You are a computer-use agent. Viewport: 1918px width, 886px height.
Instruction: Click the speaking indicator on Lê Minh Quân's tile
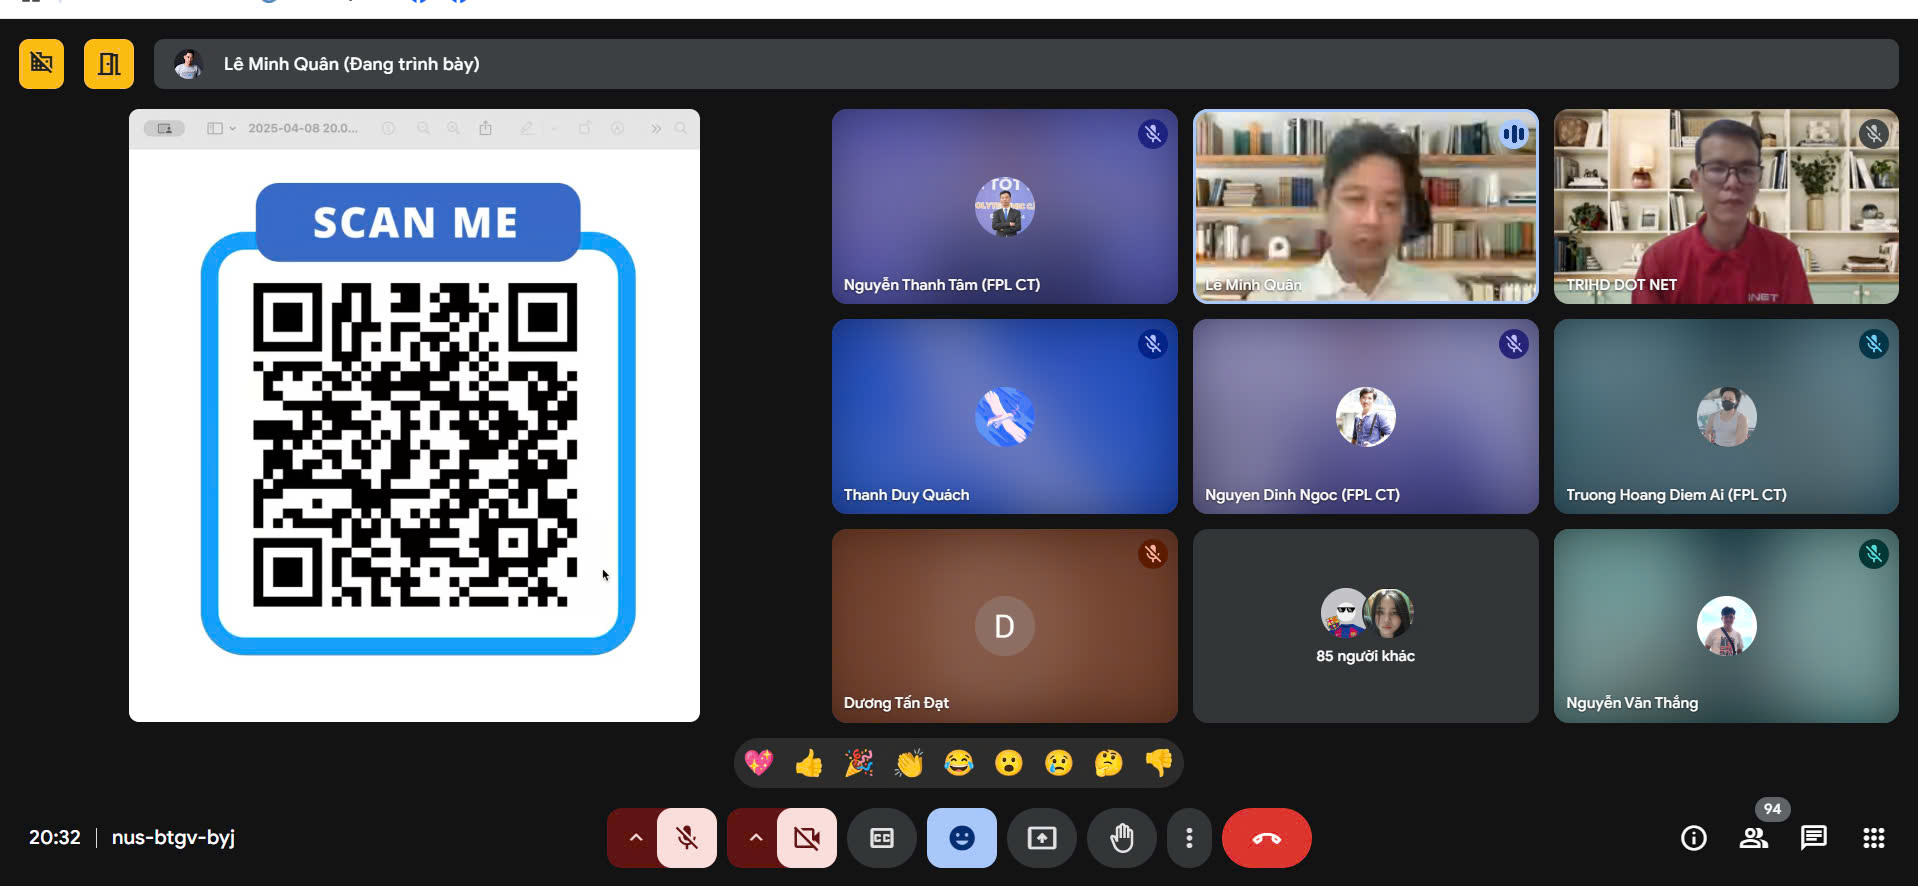tap(1514, 134)
